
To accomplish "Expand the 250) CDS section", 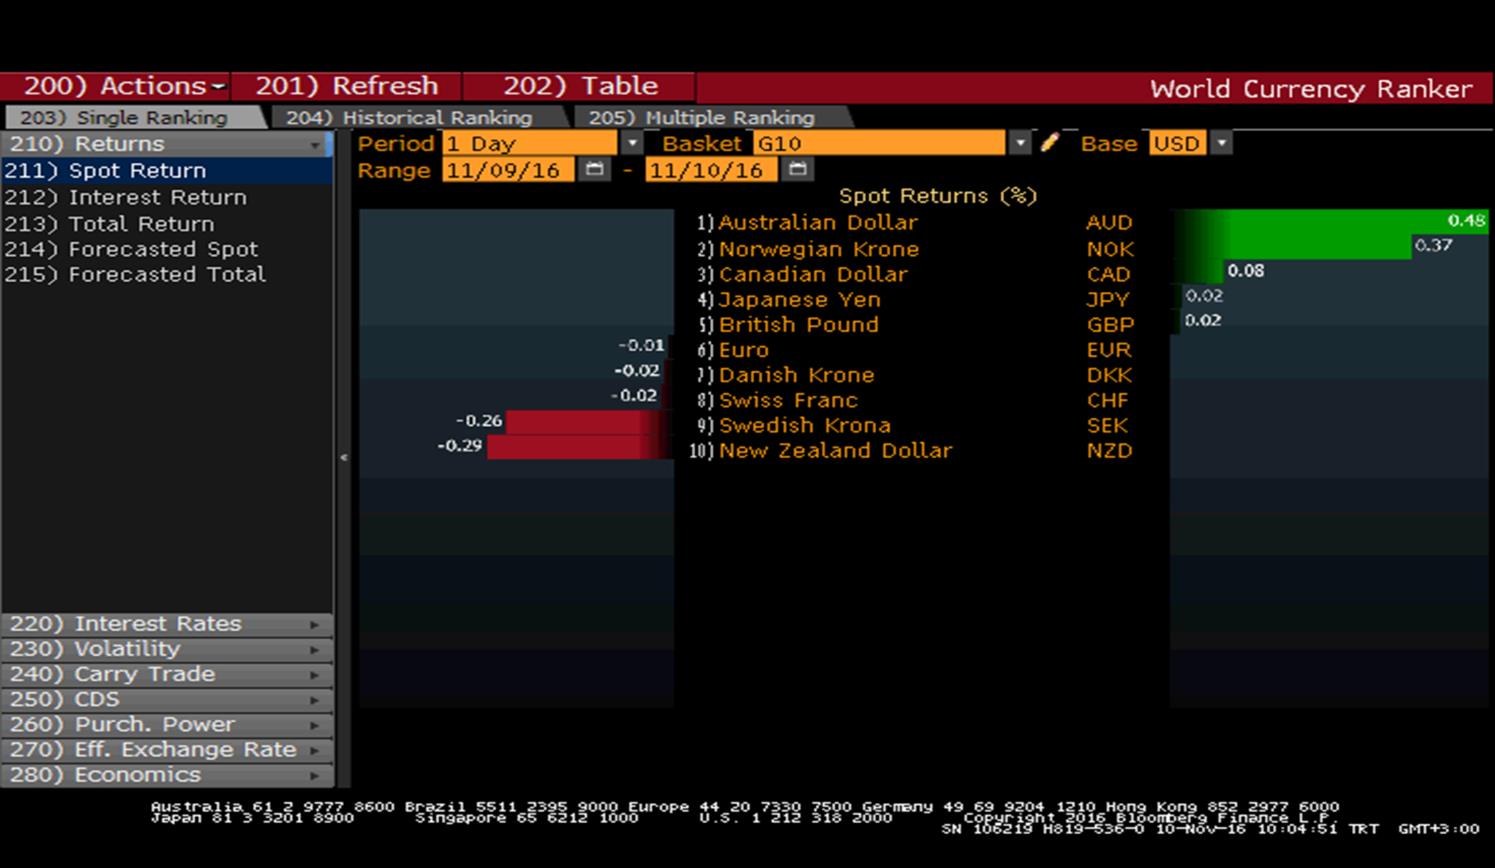I will click(x=166, y=699).
